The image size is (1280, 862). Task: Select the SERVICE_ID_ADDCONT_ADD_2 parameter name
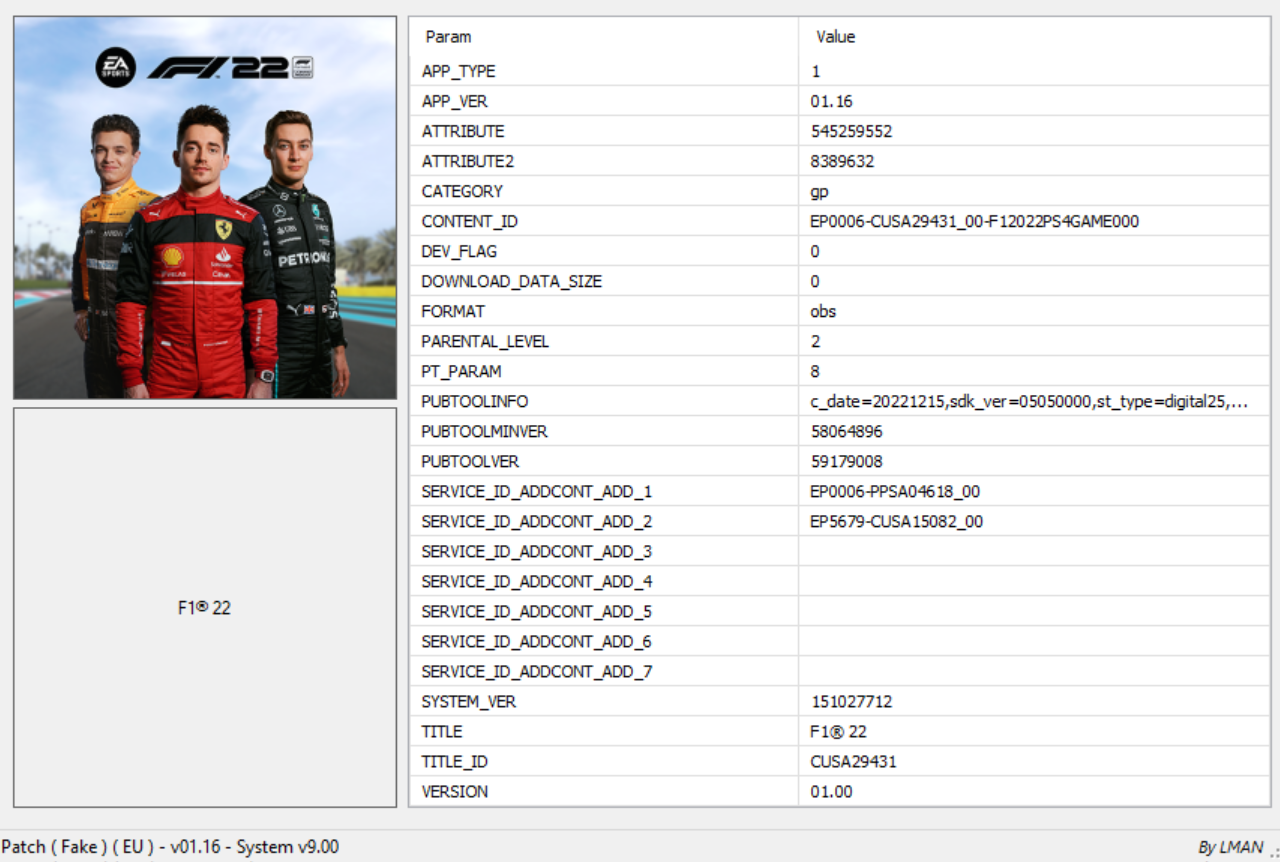coord(536,521)
